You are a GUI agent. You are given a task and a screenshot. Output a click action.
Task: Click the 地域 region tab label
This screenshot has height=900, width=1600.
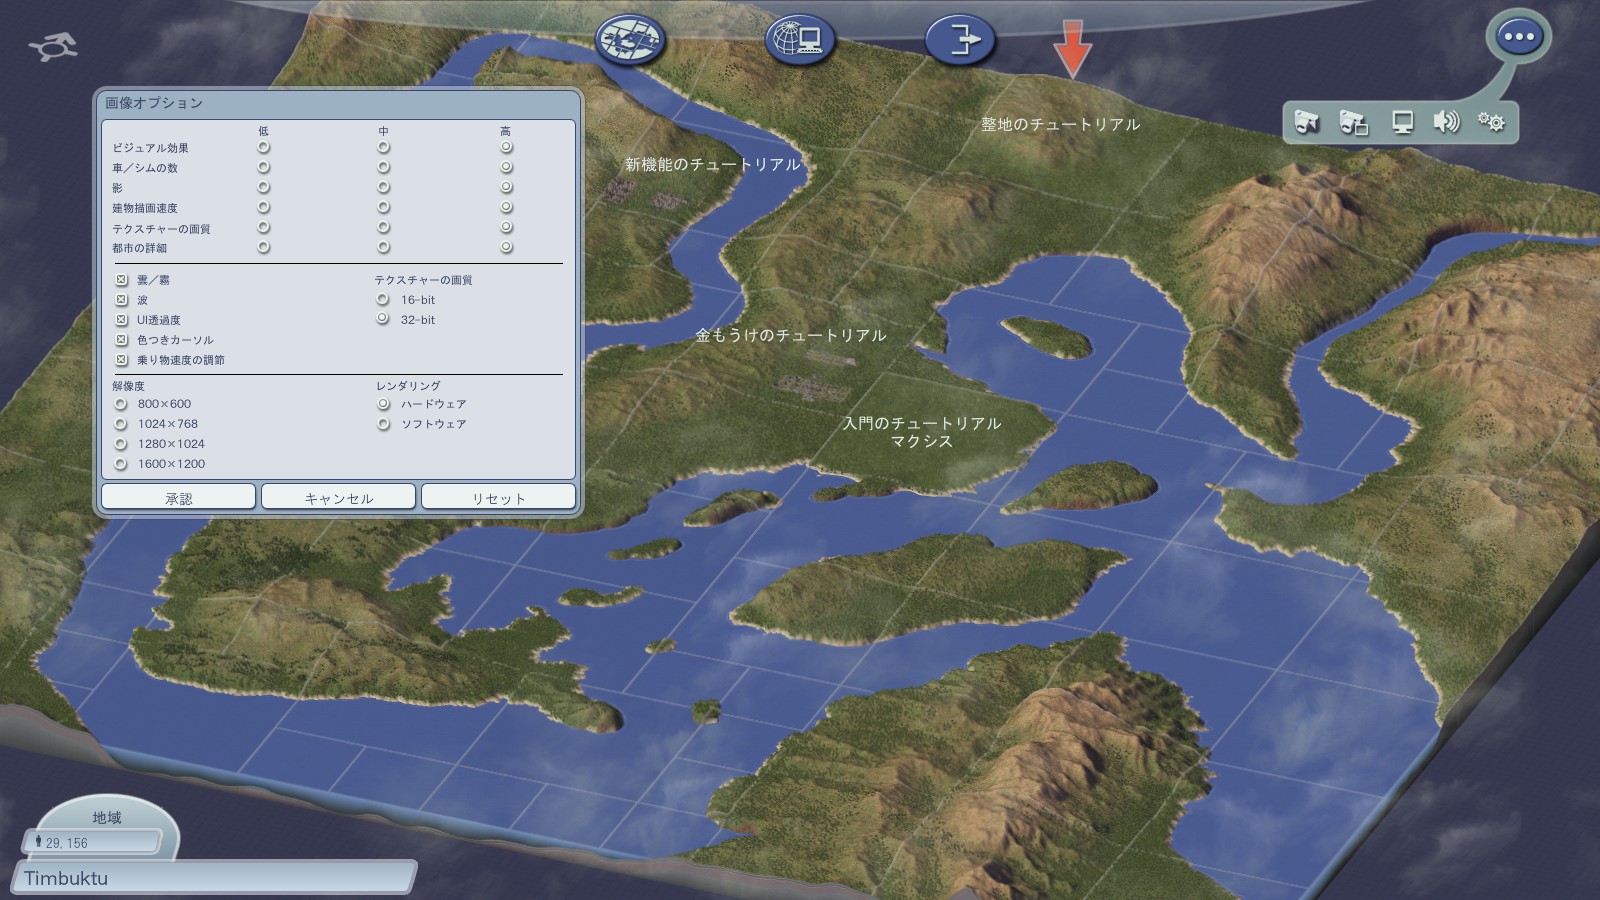click(x=107, y=817)
